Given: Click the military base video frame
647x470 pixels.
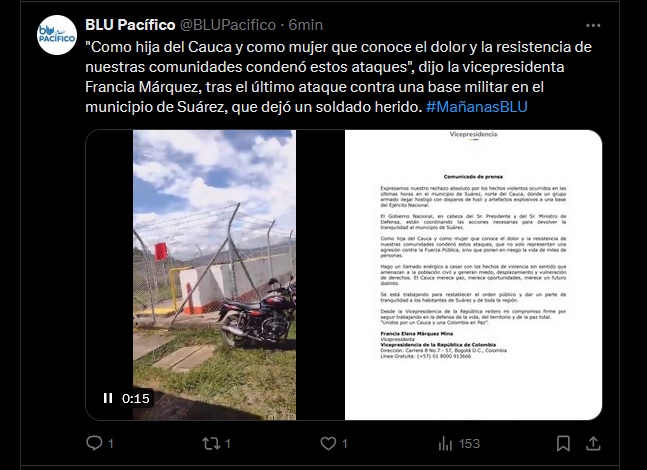Looking at the screenshot, I should click(x=214, y=275).
